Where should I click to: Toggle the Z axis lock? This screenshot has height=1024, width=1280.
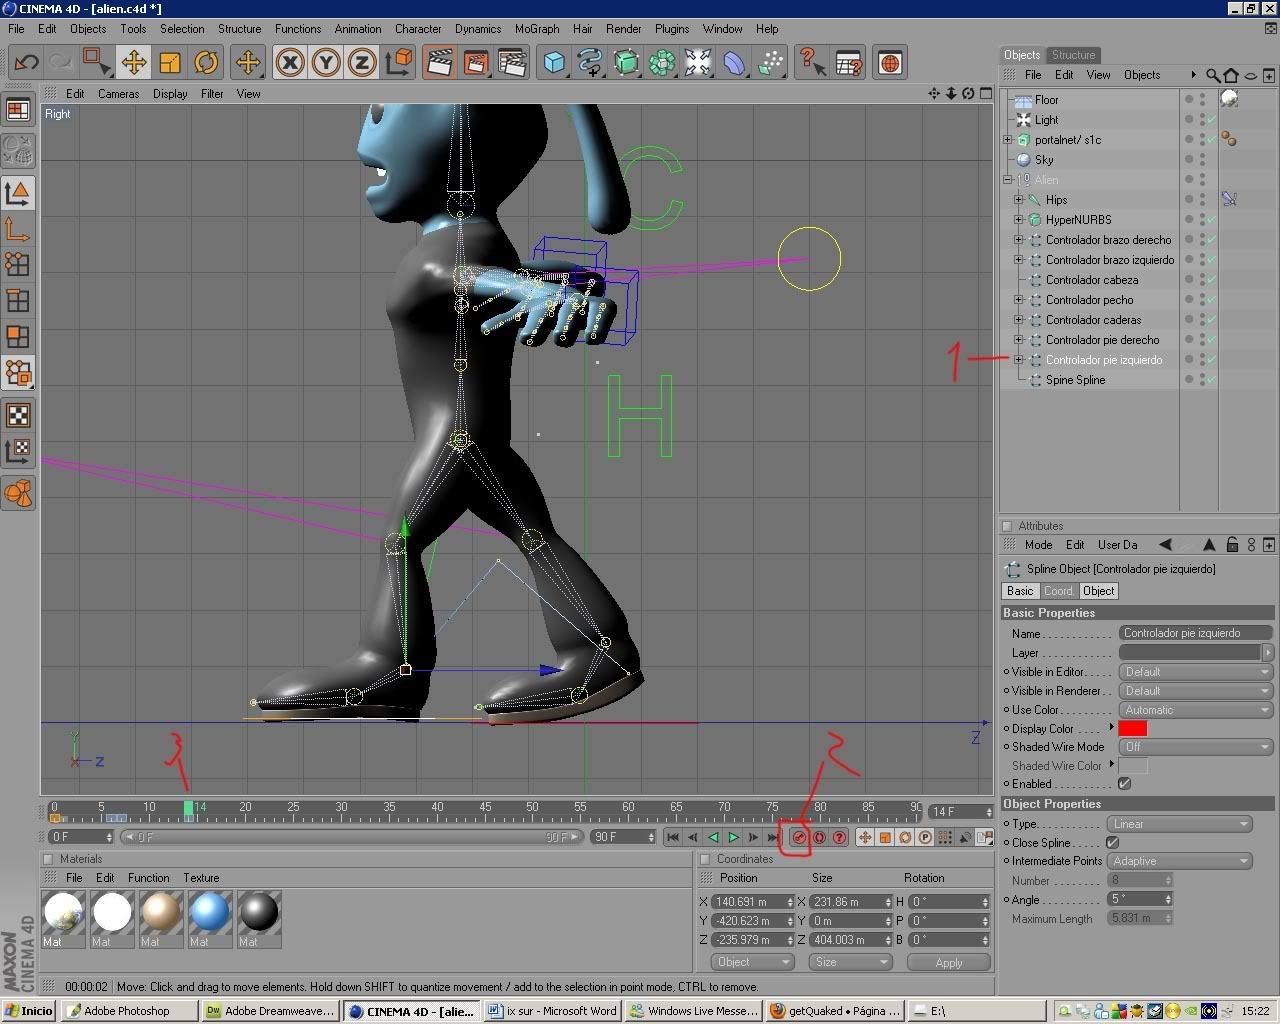pos(362,63)
